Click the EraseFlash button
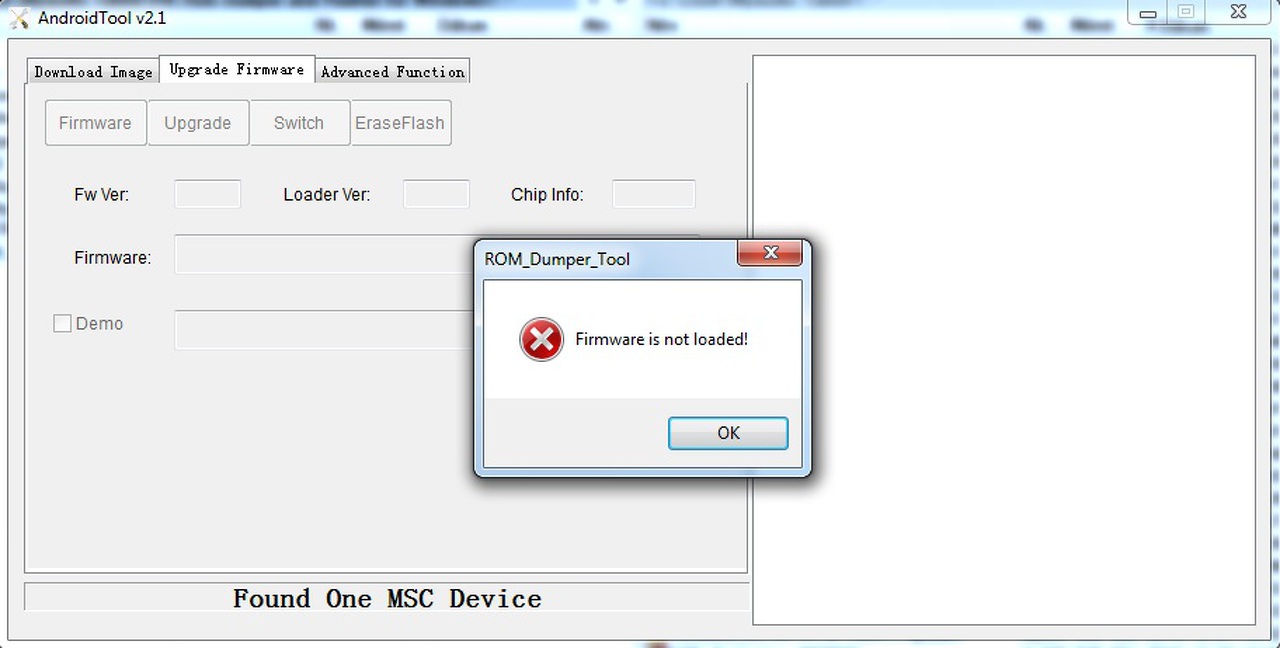This screenshot has width=1280, height=648. pyautogui.click(x=400, y=123)
